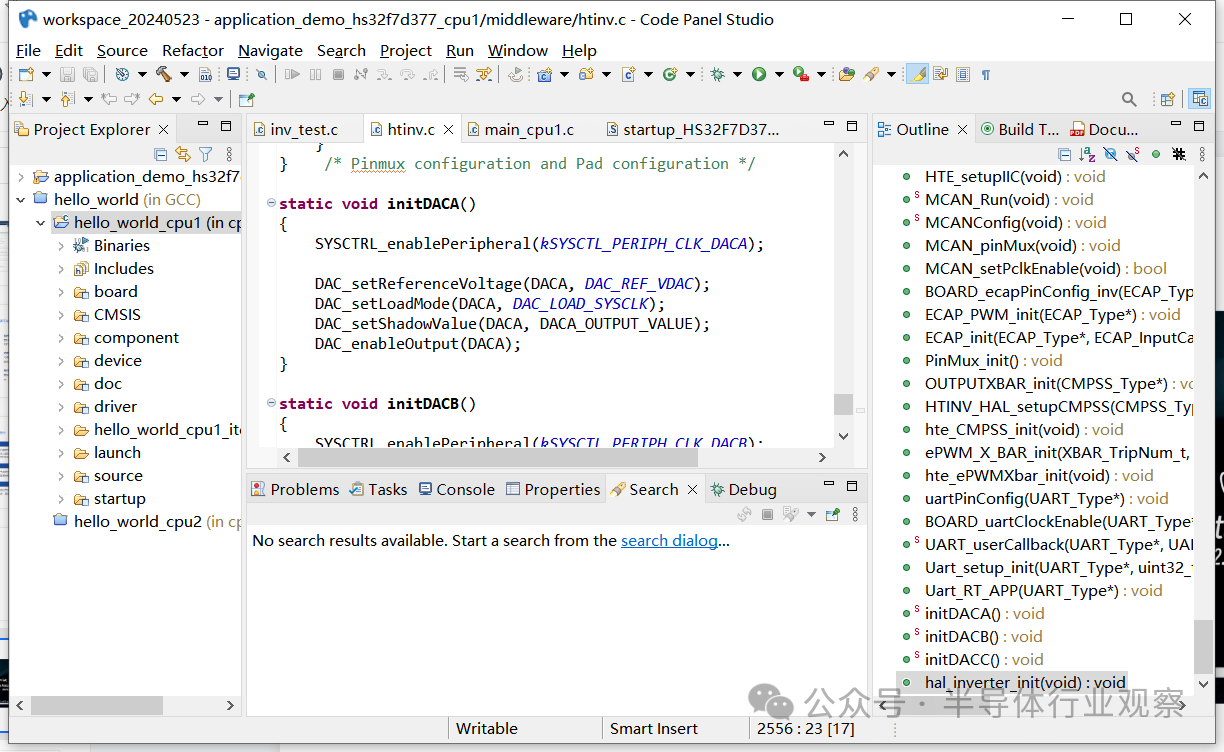Expand the Binaries tree node
1224x752 pixels.
pyautogui.click(x=61, y=246)
